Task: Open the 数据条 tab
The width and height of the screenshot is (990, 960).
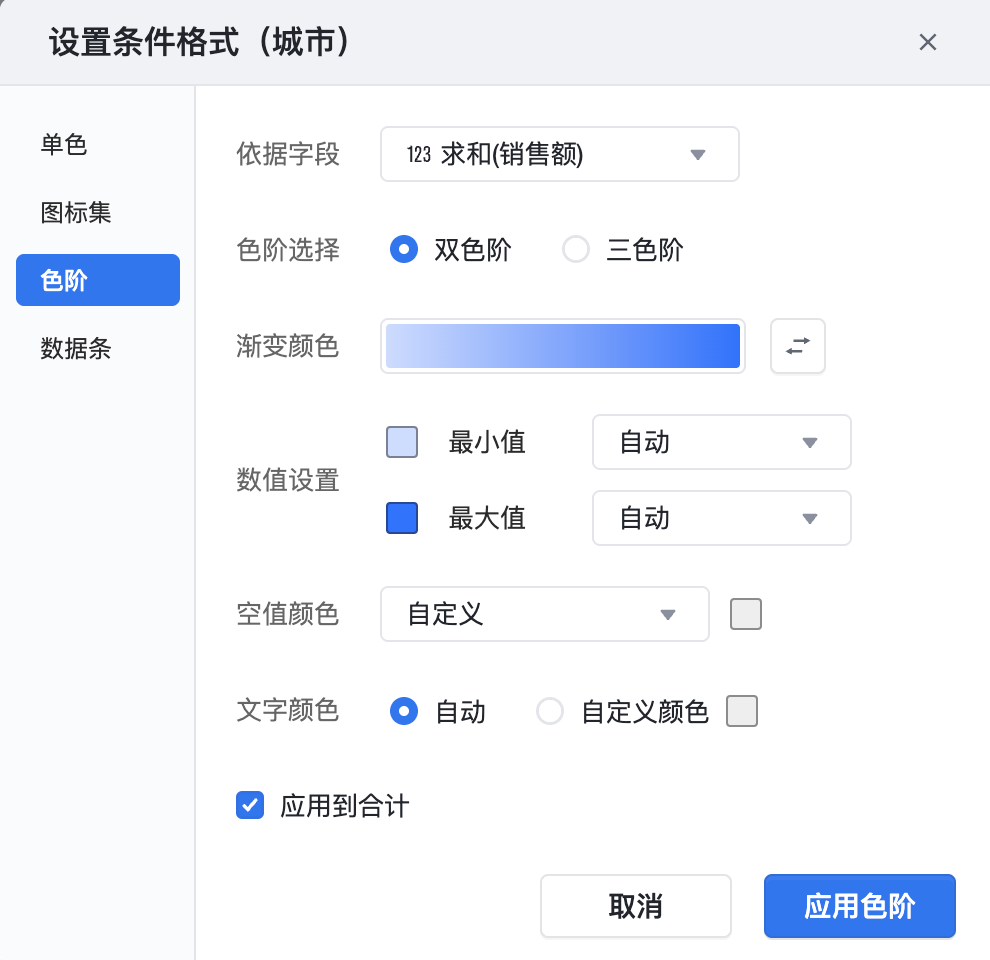Action: tap(76, 348)
